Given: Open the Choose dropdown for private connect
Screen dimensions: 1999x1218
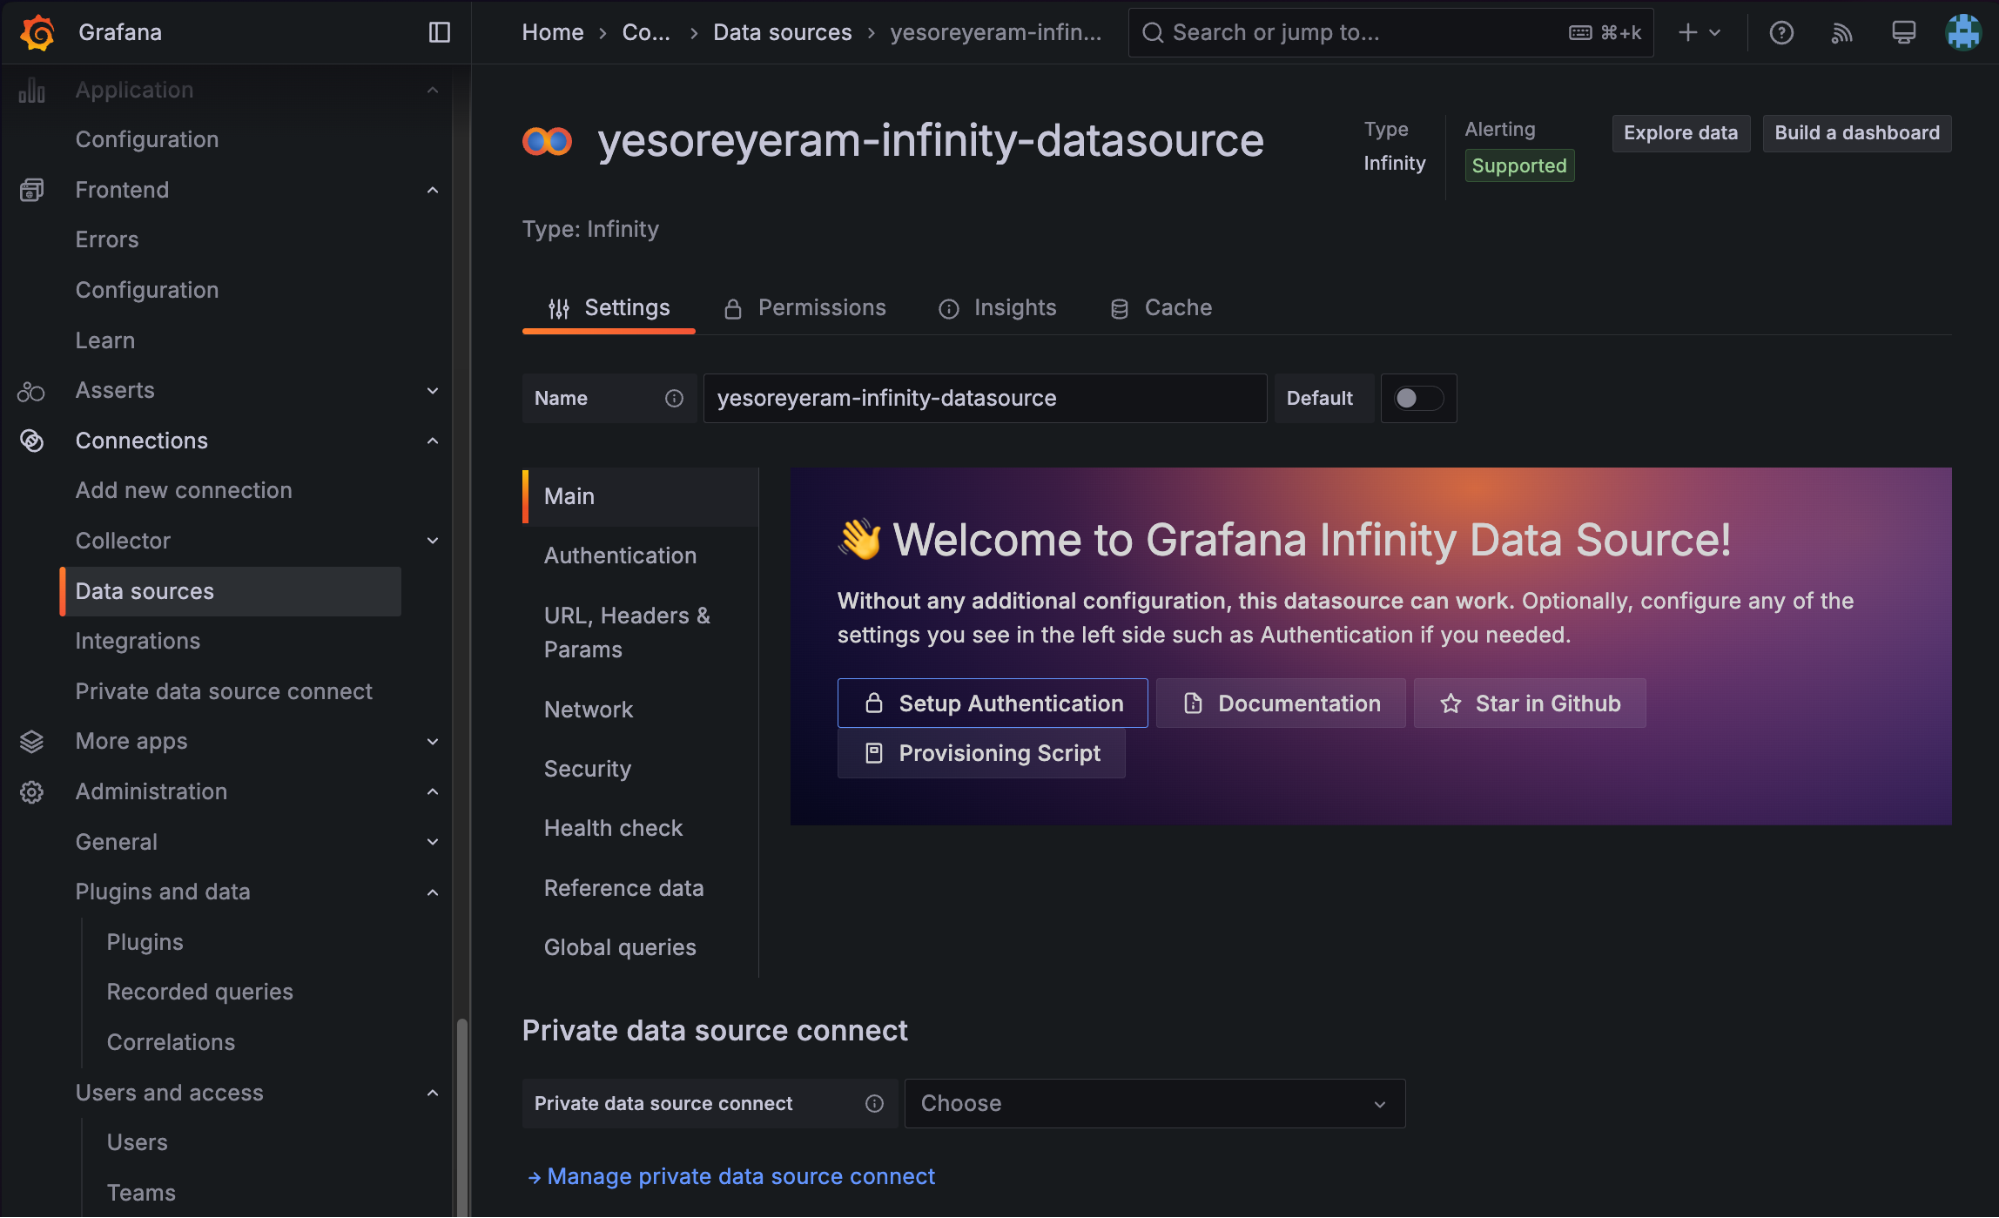Looking at the screenshot, I should click(1153, 1103).
